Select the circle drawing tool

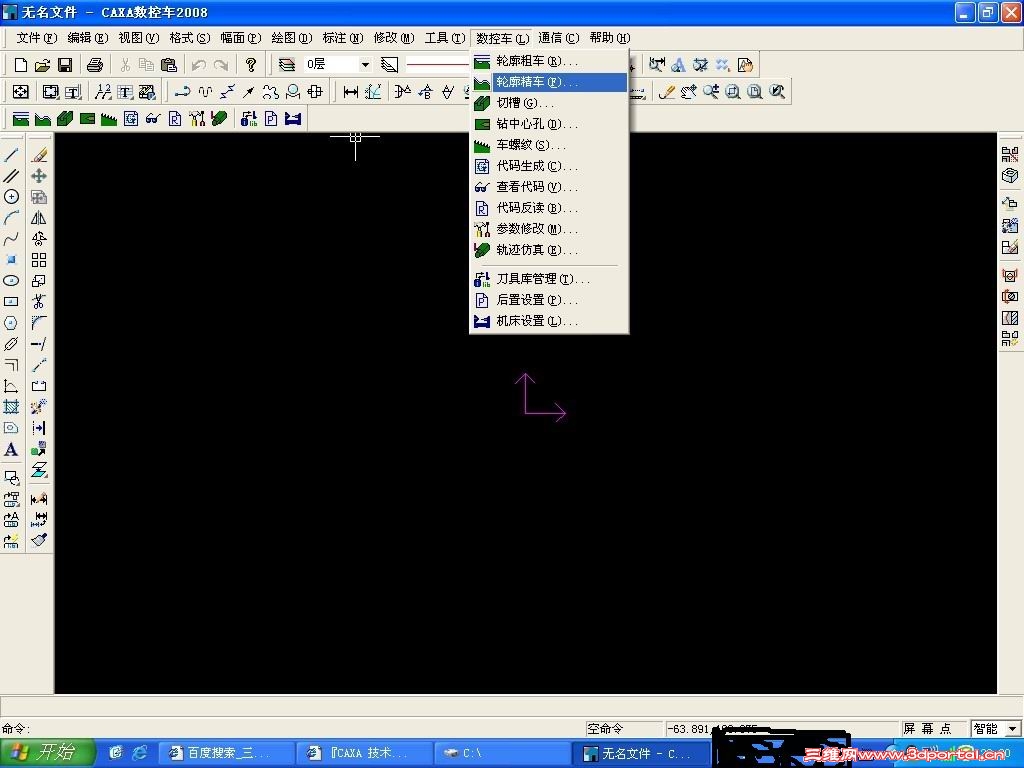[x=11, y=197]
